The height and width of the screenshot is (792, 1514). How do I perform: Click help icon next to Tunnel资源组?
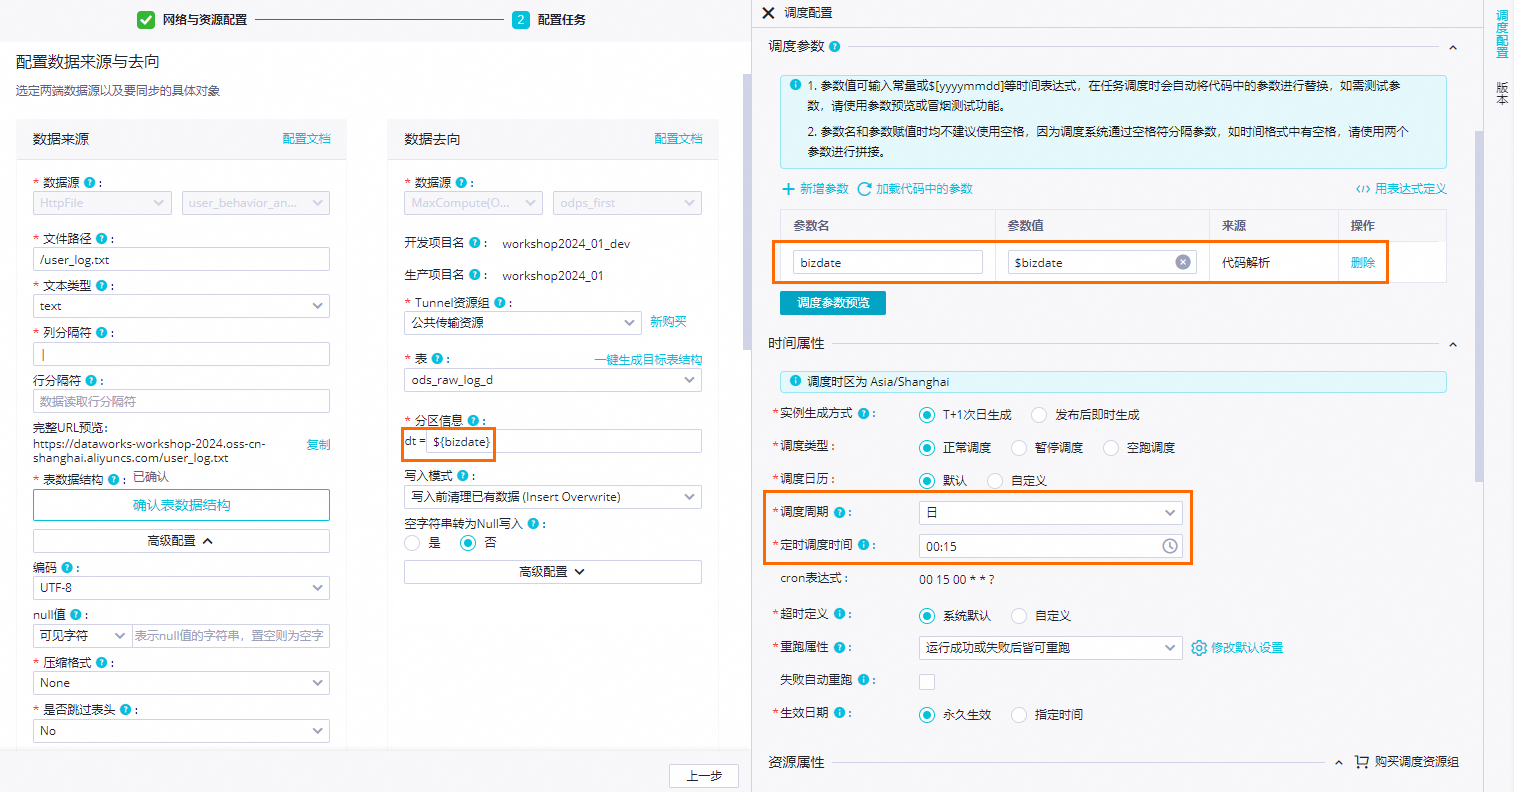tap(500, 302)
